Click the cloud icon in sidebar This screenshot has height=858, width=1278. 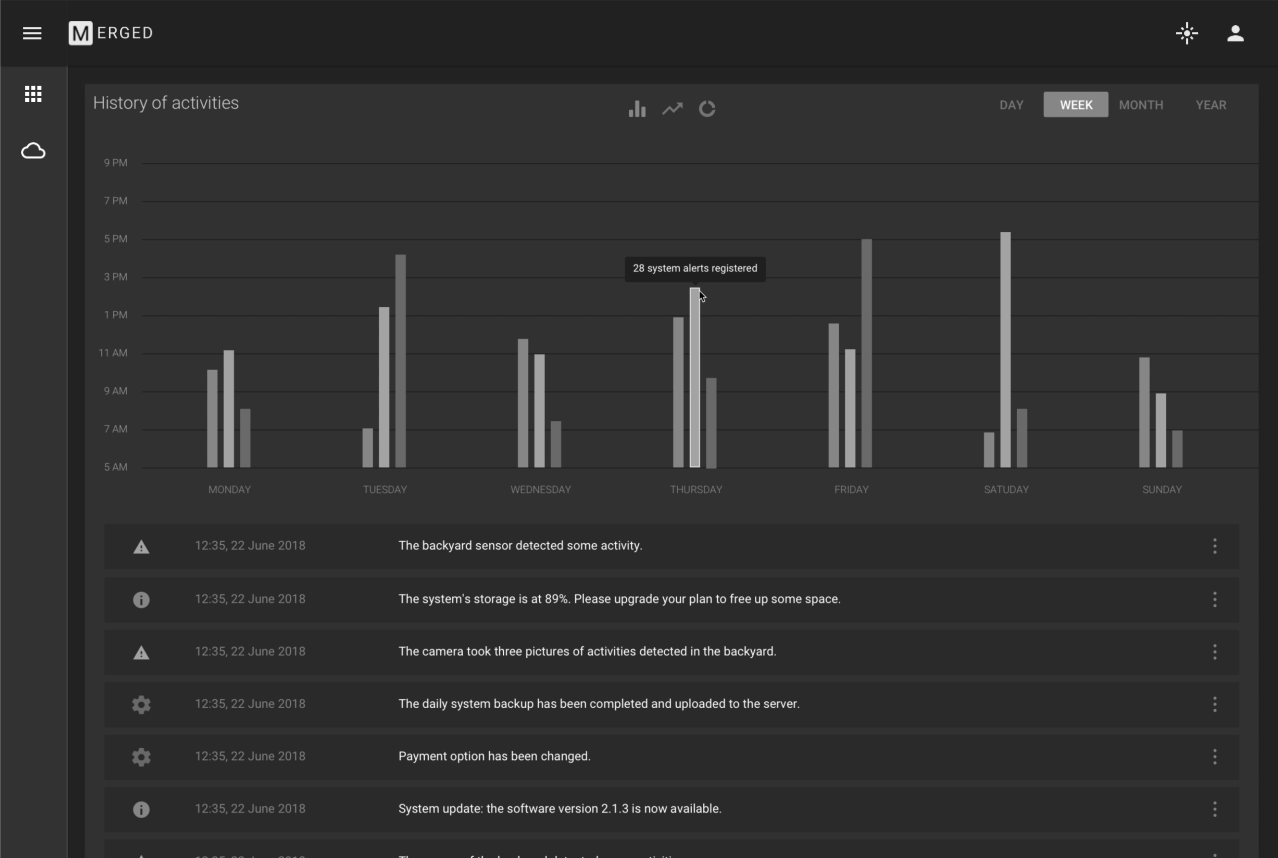(33, 151)
